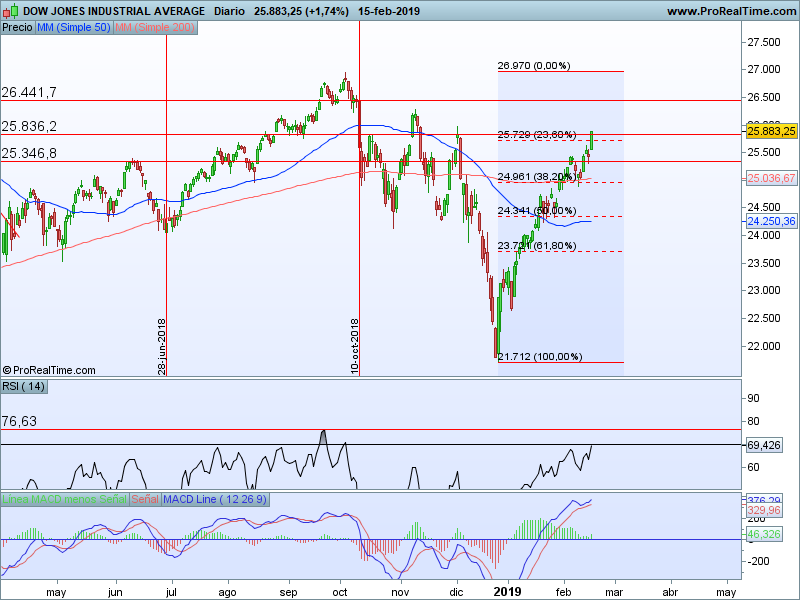800x600 pixels.
Task: Click the pink 200 MA value tag 25.036,67
Action: point(771,178)
